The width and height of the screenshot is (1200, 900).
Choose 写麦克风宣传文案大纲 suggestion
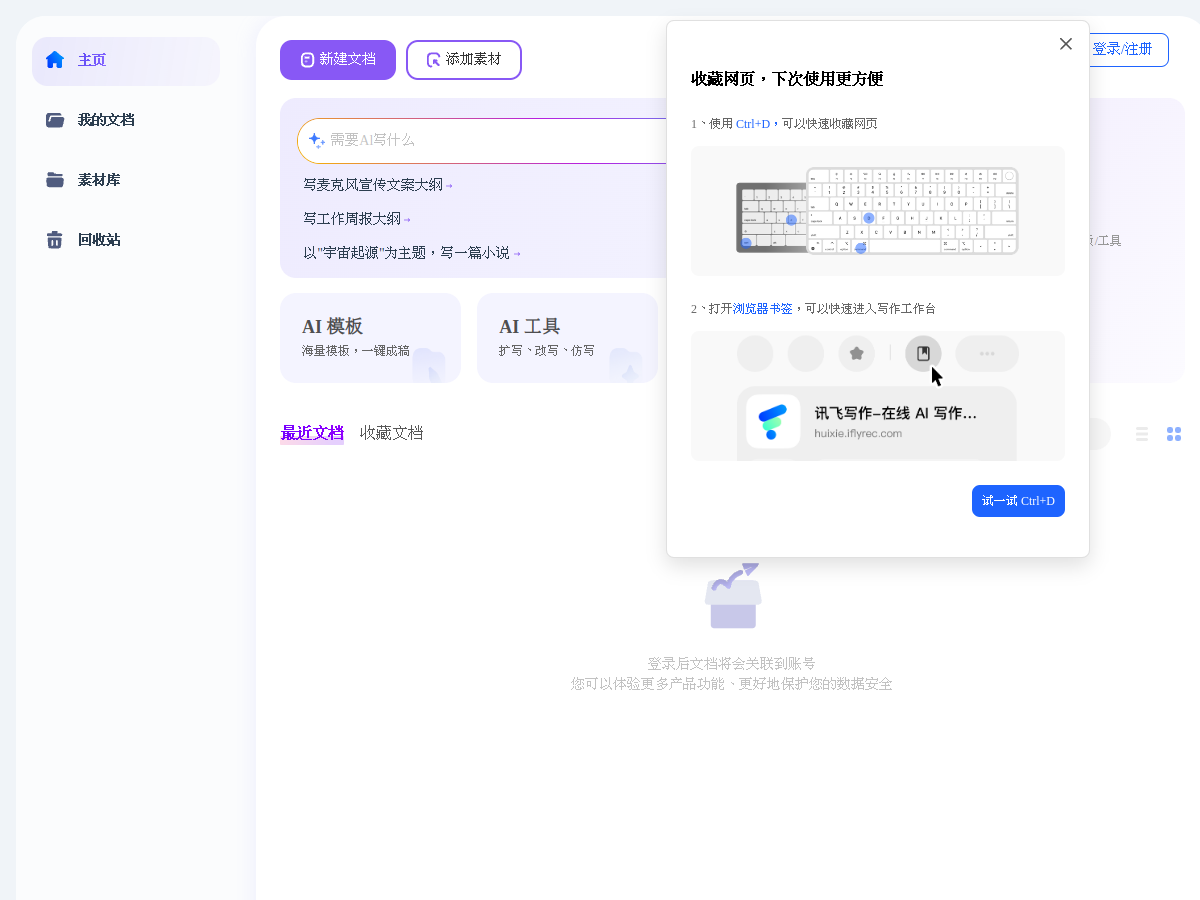(378, 185)
